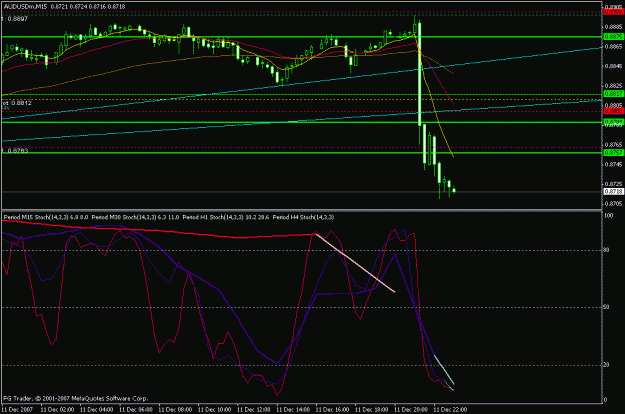Click the 0.8897 level label at top left
The width and height of the screenshot is (625, 414).
(15, 19)
